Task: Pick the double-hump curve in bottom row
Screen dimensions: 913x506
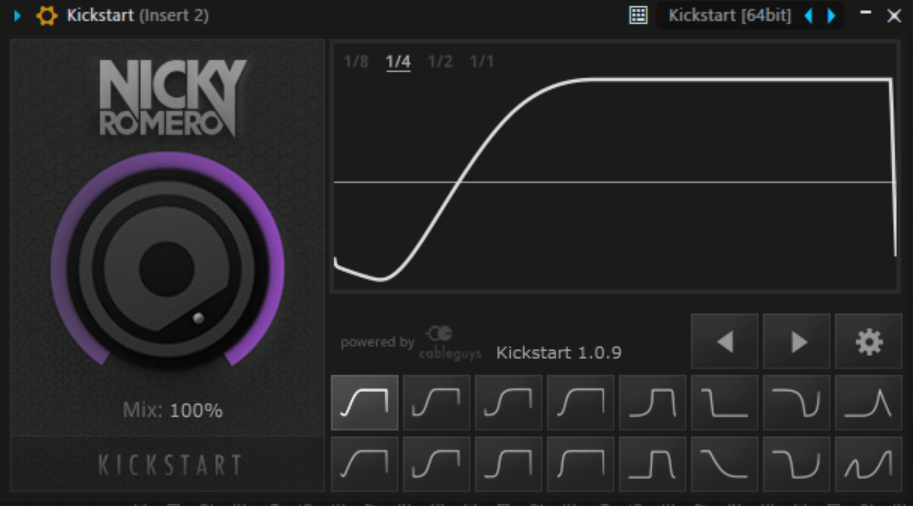Action: point(868,464)
